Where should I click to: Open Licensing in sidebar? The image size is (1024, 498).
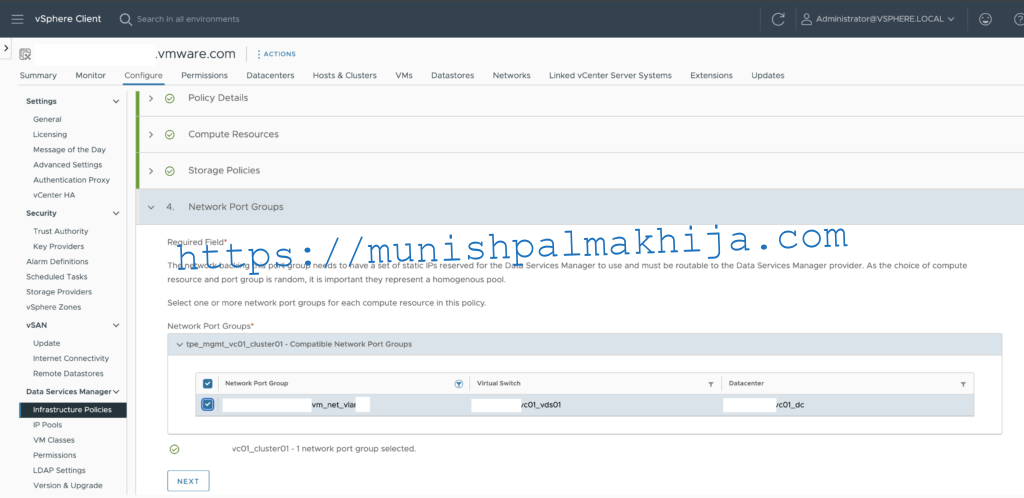tap(50, 134)
